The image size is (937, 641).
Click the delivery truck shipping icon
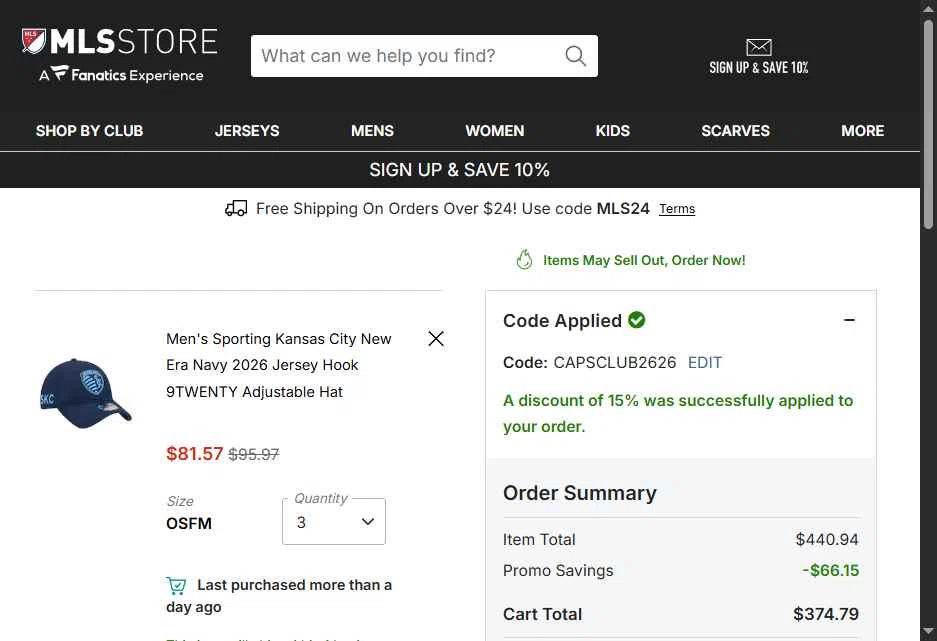[x=236, y=208]
